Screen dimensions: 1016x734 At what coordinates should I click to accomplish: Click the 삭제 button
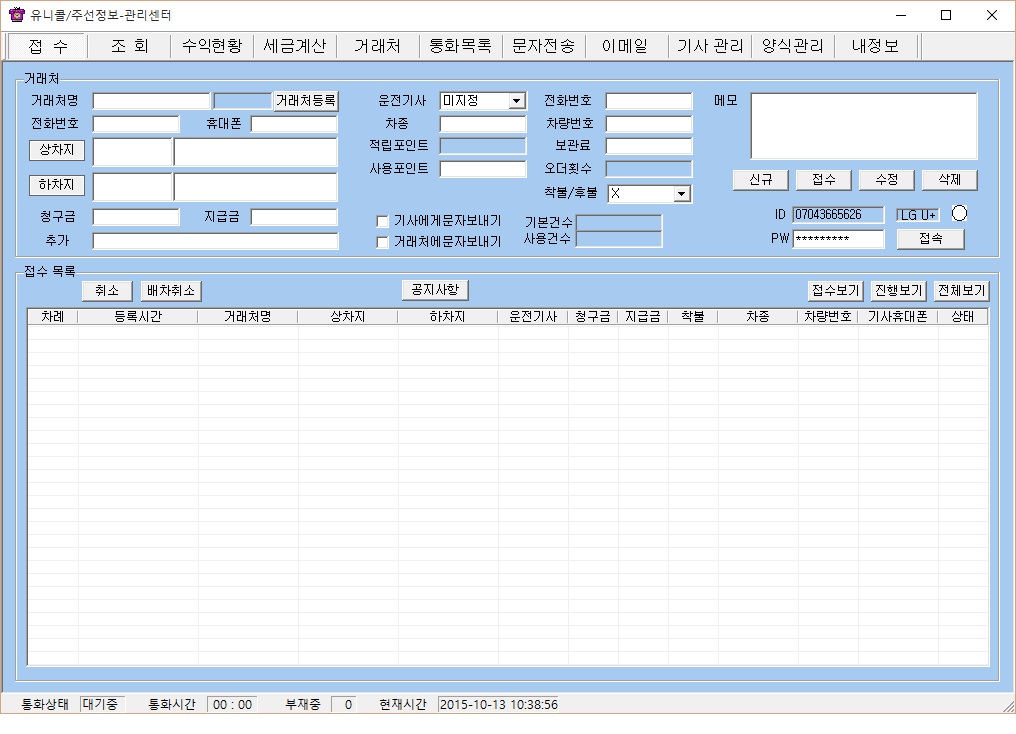[x=949, y=180]
